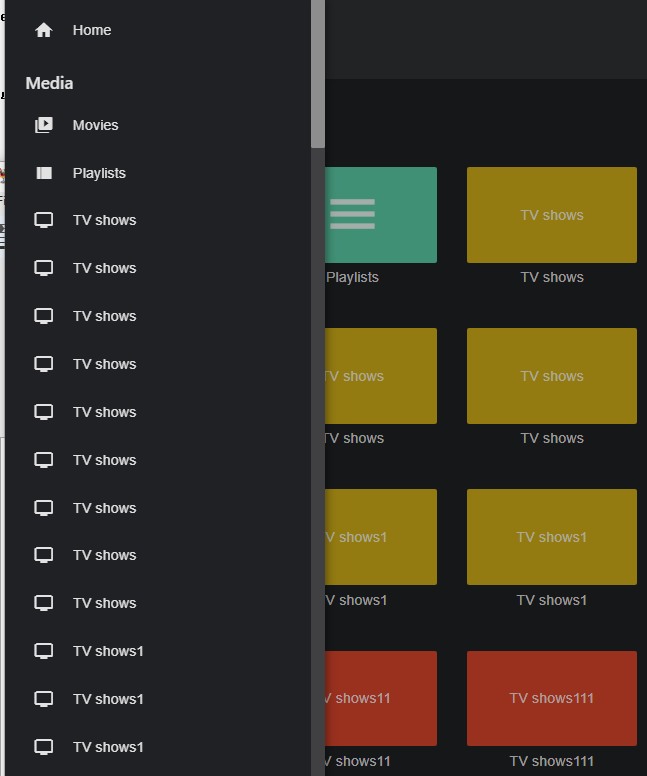
Task: Open the green Playlists card
Action: click(380, 214)
